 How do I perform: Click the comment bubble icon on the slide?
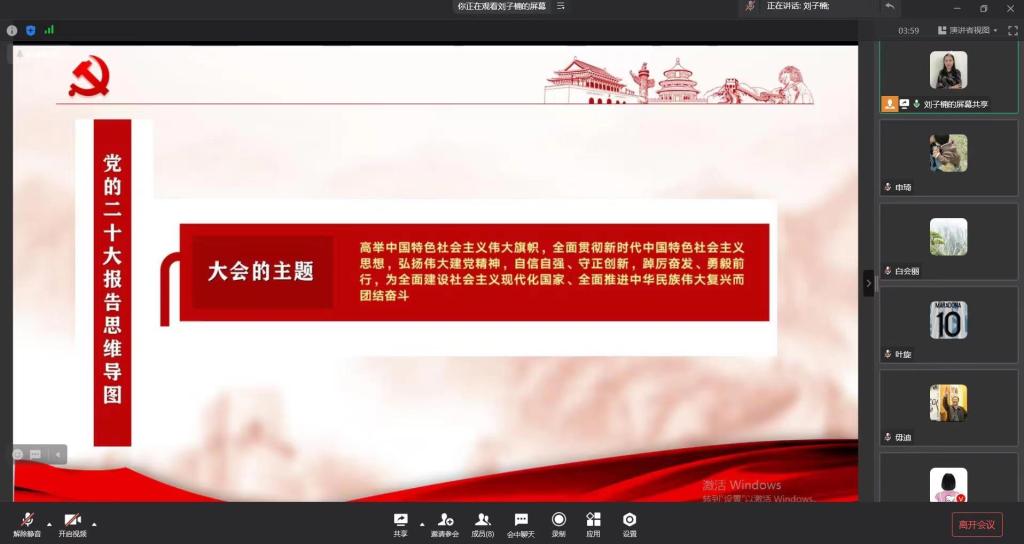click(35, 454)
